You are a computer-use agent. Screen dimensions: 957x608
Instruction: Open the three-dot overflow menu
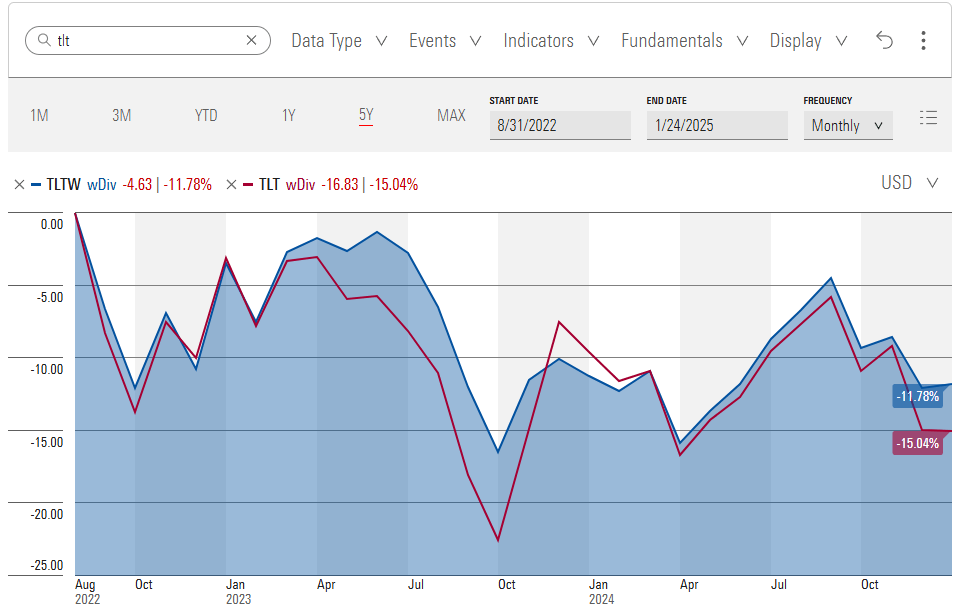[923, 40]
